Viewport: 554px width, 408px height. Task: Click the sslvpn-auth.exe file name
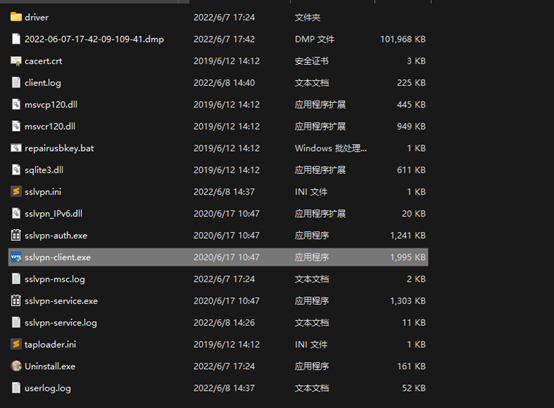pyautogui.click(x=56, y=236)
